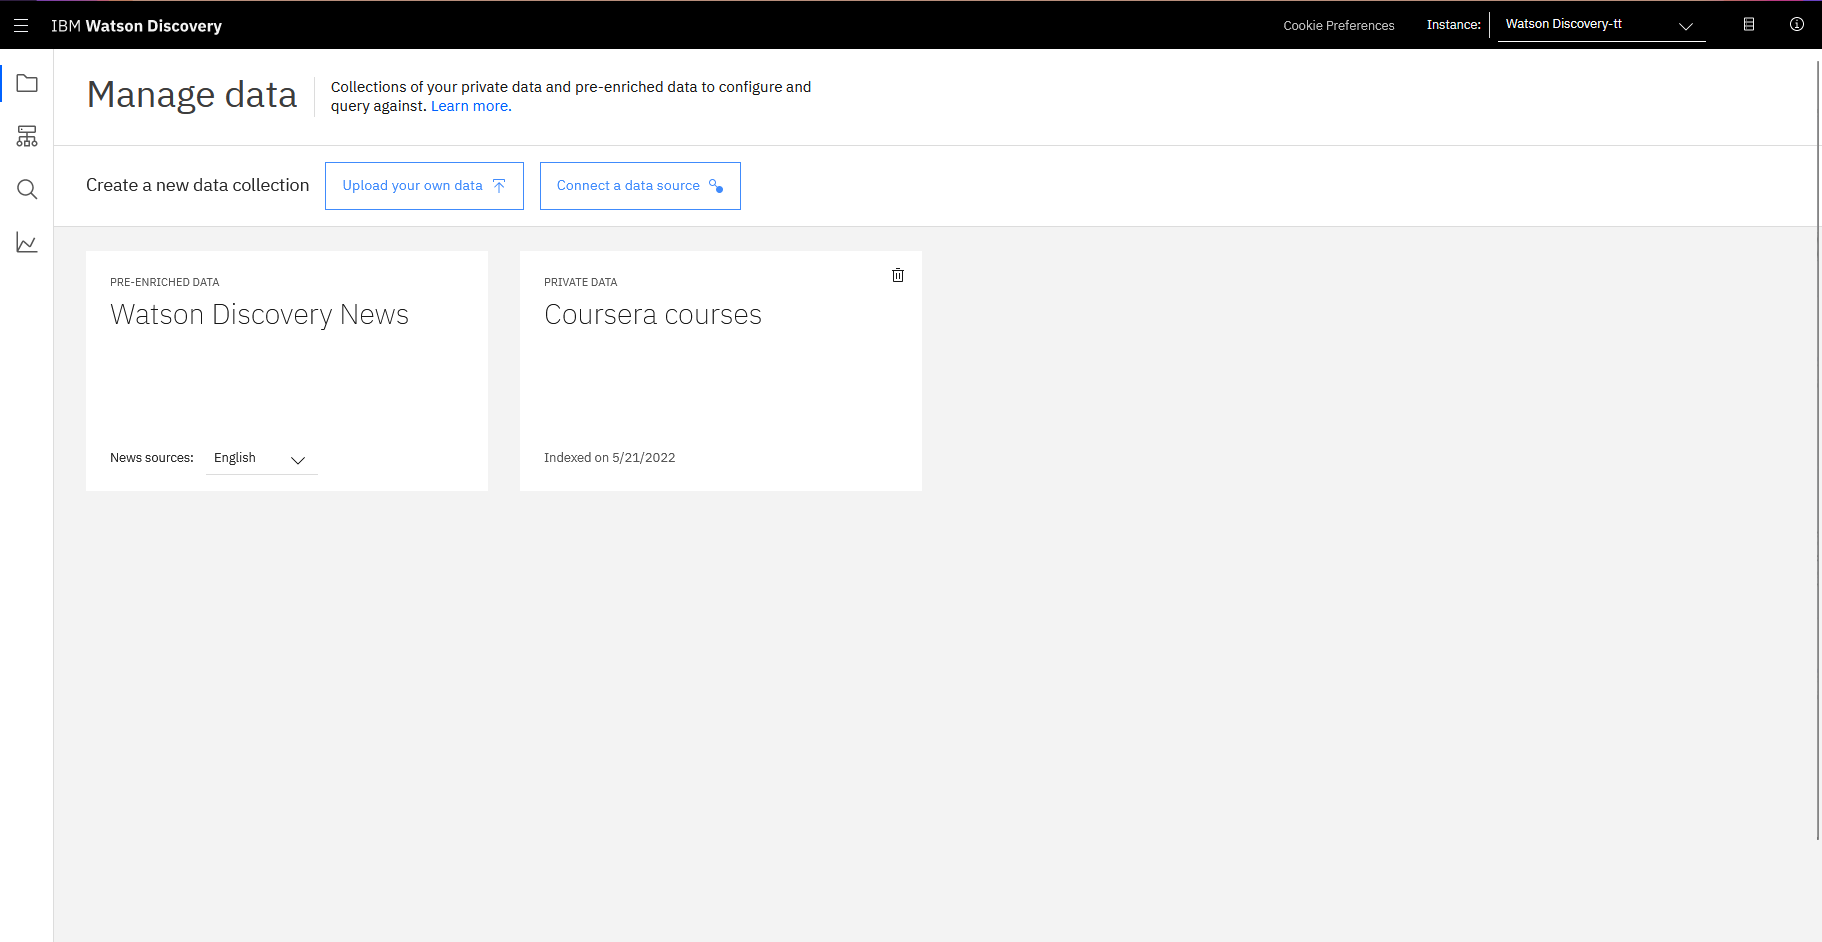This screenshot has height=942, width=1822.
Task: Click Connect a data source
Action: (x=640, y=186)
